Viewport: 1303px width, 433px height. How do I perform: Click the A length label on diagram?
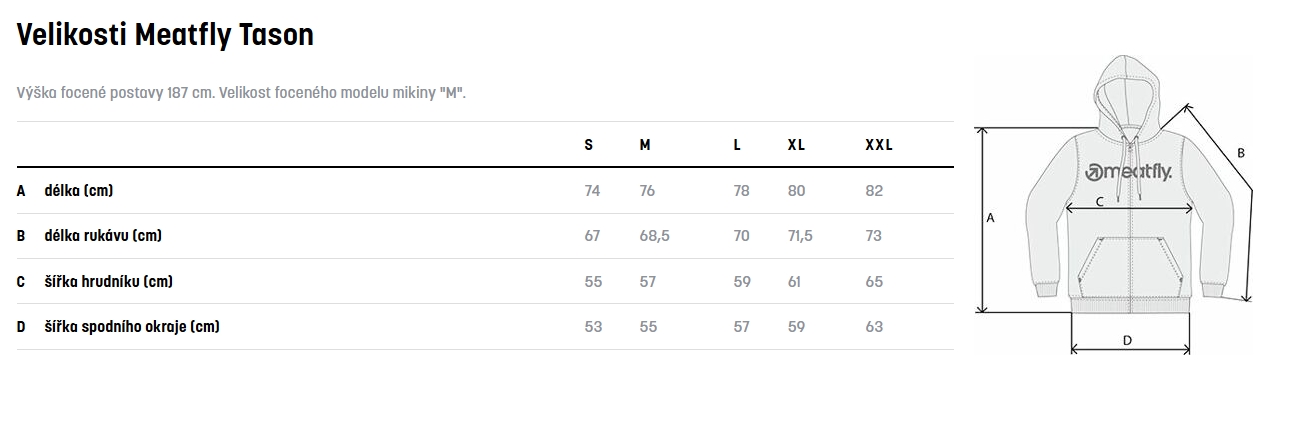[x=990, y=217]
